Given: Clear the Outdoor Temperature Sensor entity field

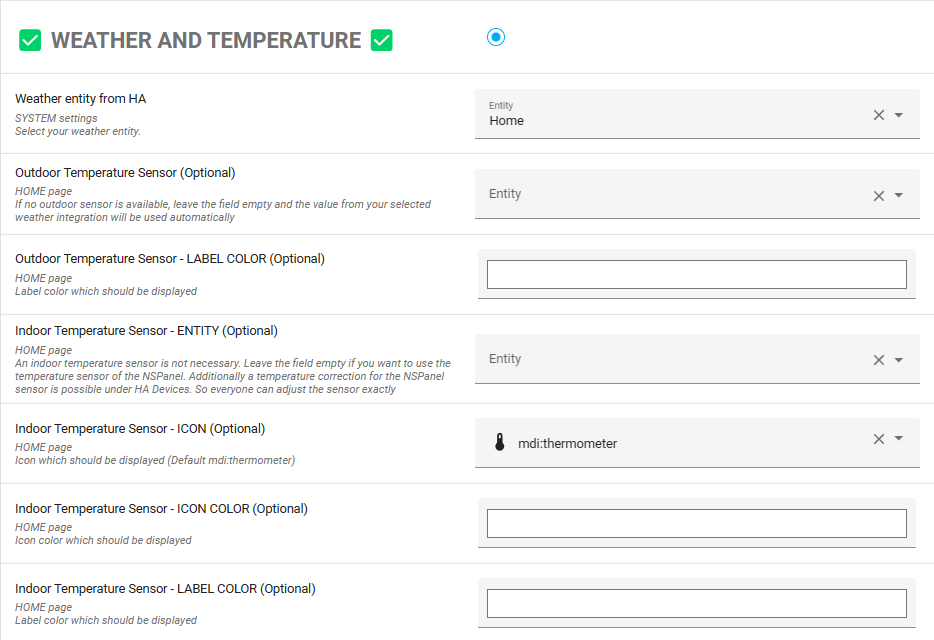Looking at the screenshot, I should coord(879,195).
